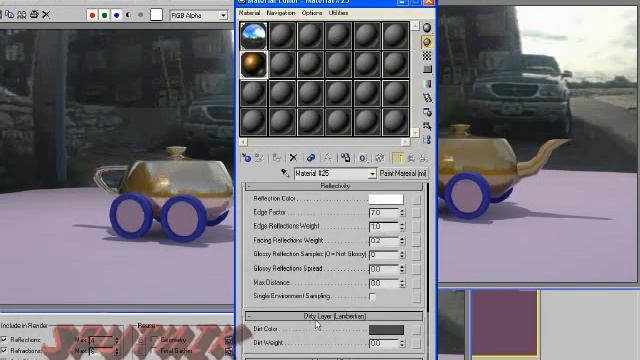Toggle checkered Background icon
Screen dimensions: 640x360
pos(427,56)
